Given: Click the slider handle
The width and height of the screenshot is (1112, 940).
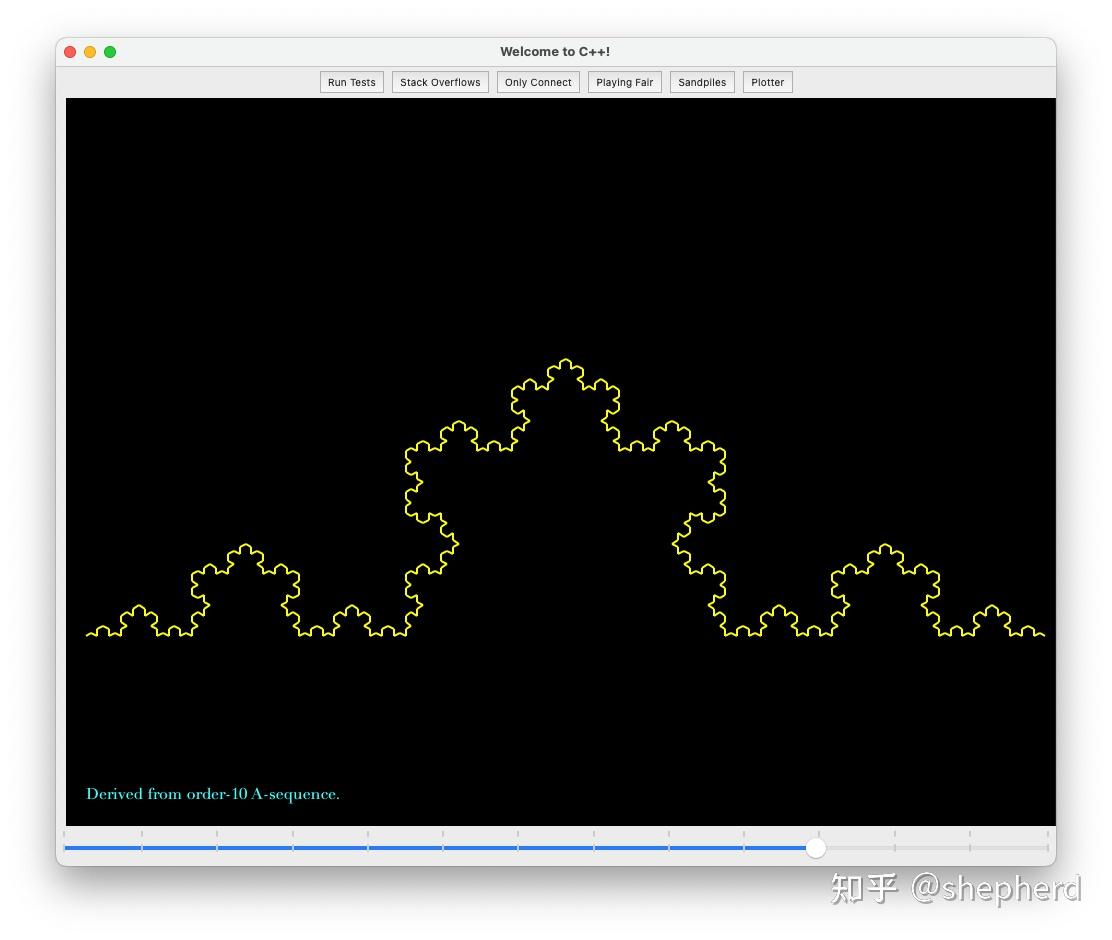Looking at the screenshot, I should (x=816, y=848).
